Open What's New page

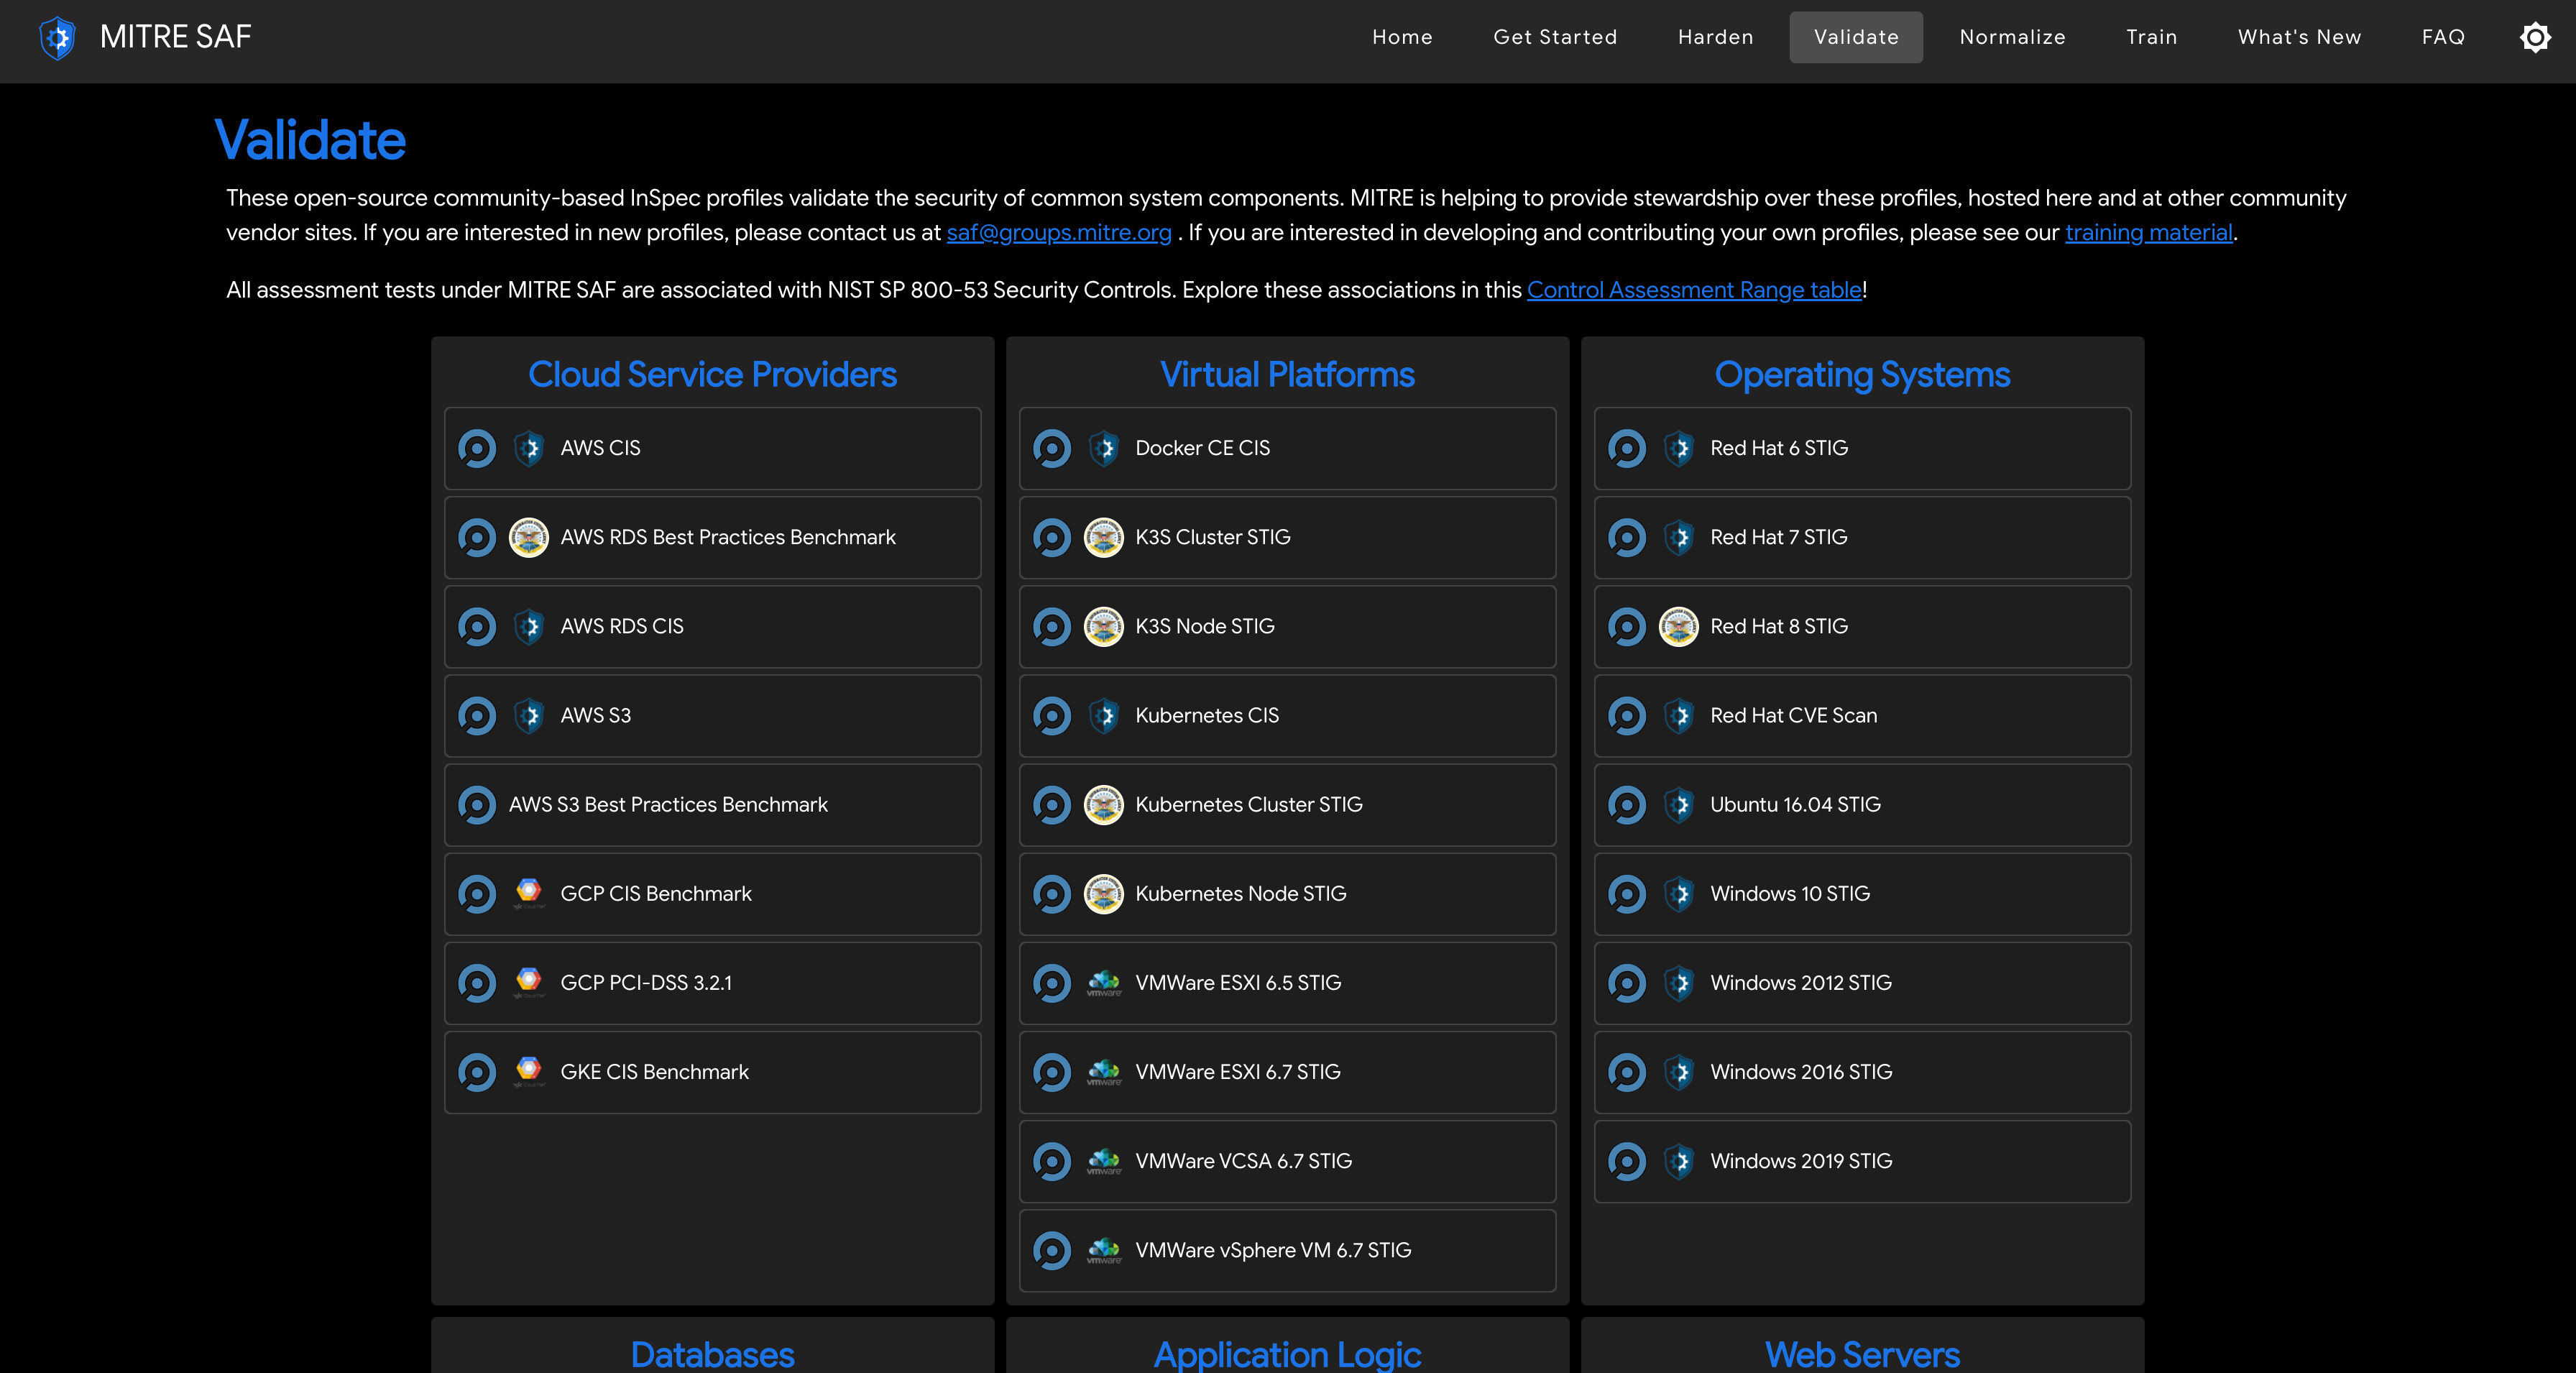(2299, 37)
